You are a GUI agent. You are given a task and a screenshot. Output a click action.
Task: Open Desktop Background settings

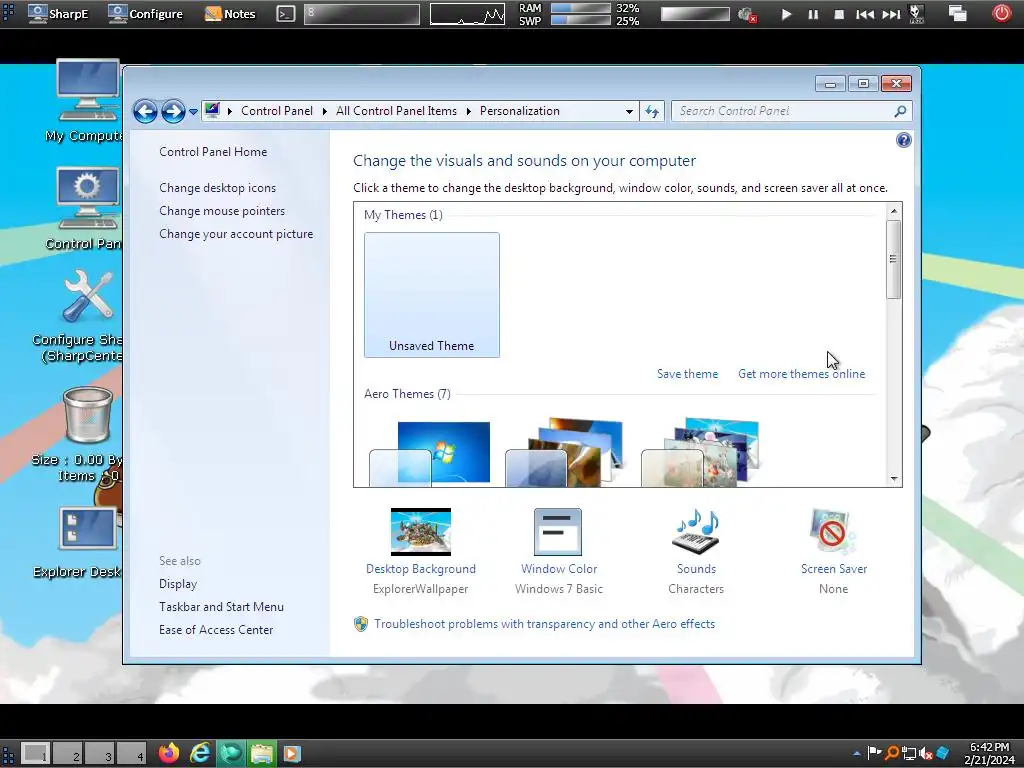tap(421, 552)
